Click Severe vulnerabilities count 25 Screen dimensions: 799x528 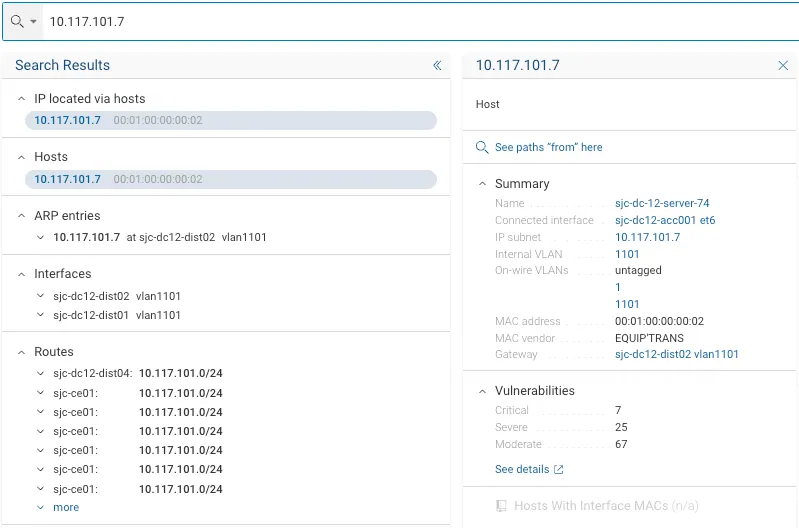point(621,427)
